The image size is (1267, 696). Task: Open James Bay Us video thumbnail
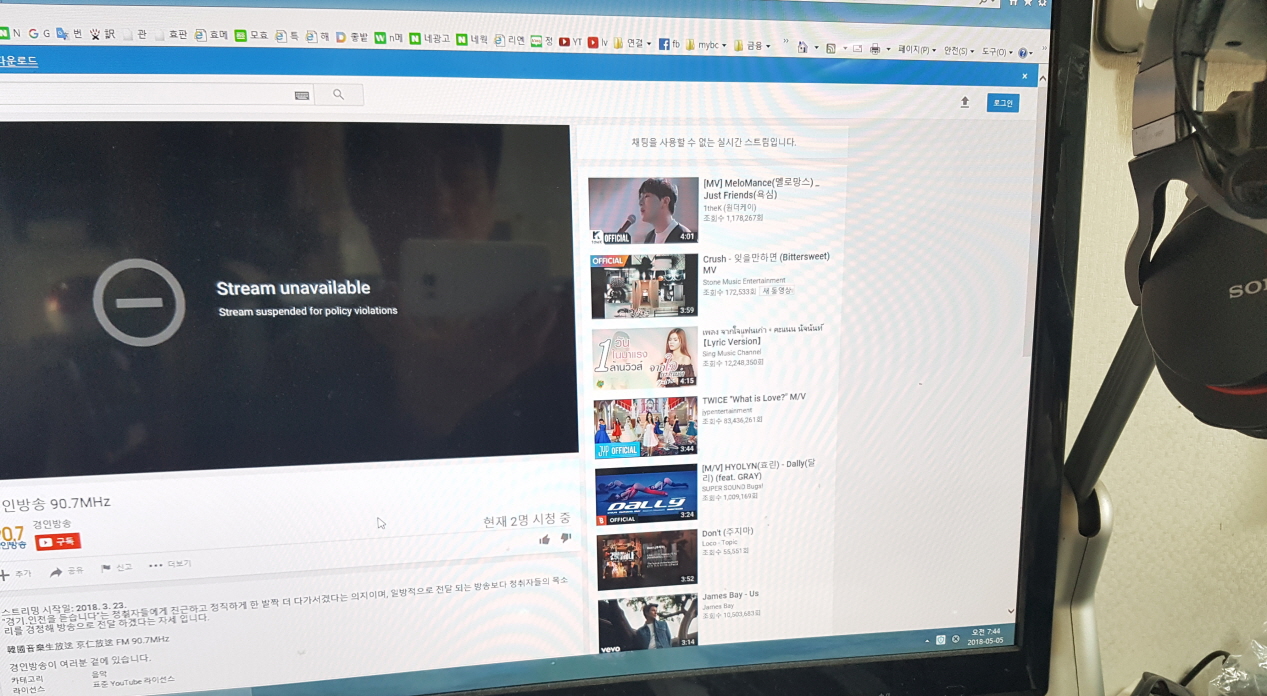click(648, 624)
